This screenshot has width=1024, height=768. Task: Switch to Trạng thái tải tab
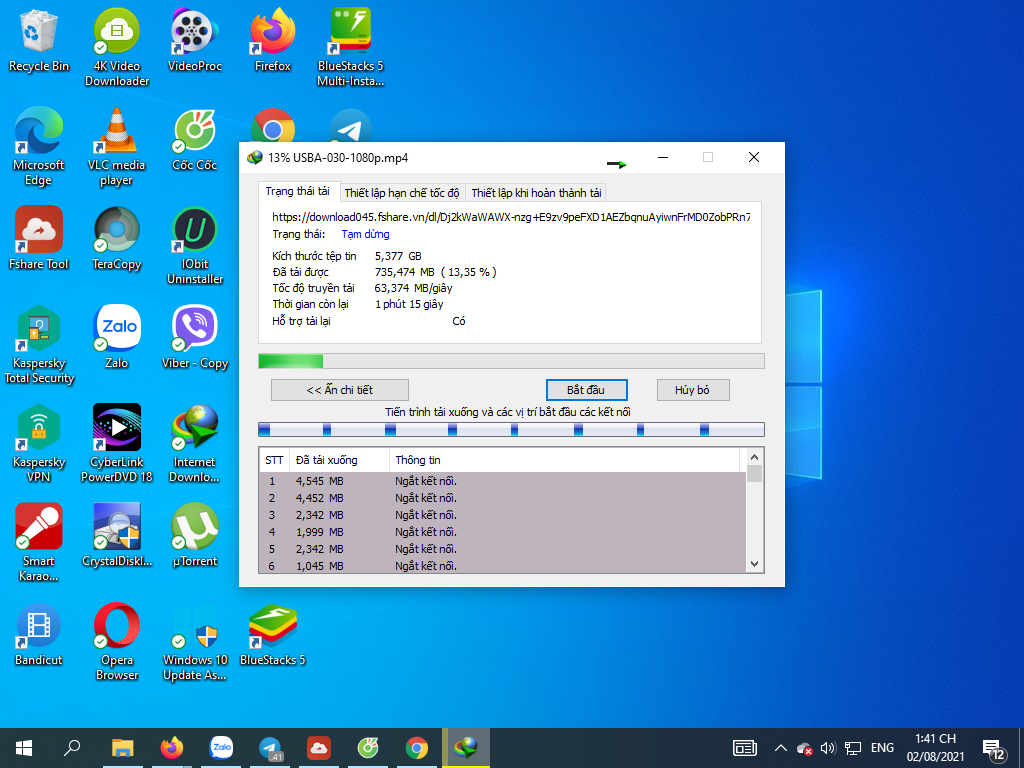click(x=298, y=191)
